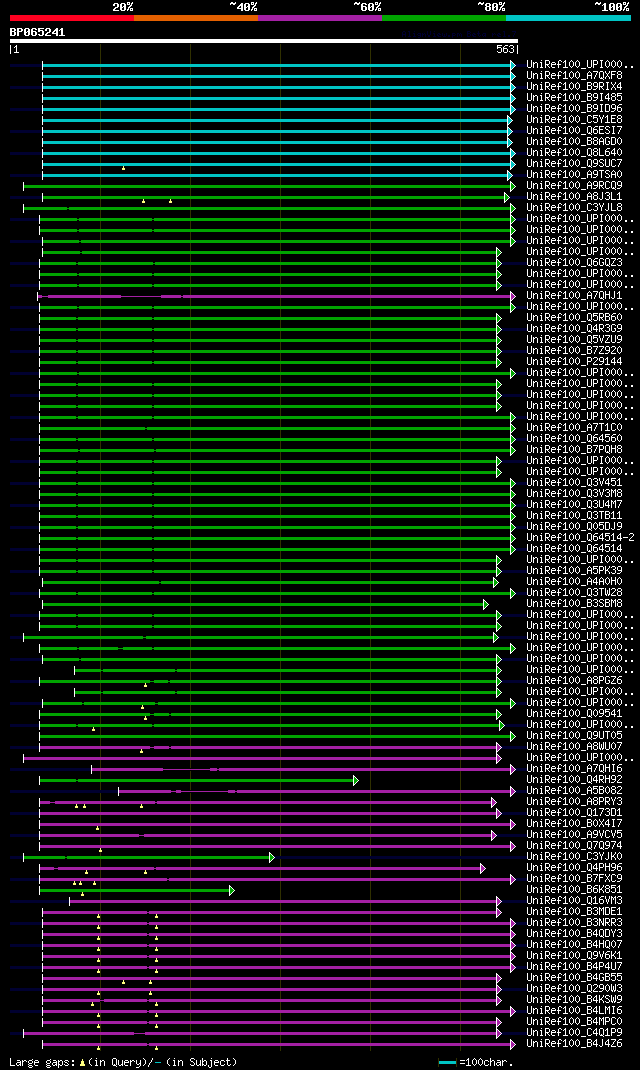The height and width of the screenshot is (1070, 640).
Task: Select hit UniRef100_B8AGD0
Action: point(574,141)
